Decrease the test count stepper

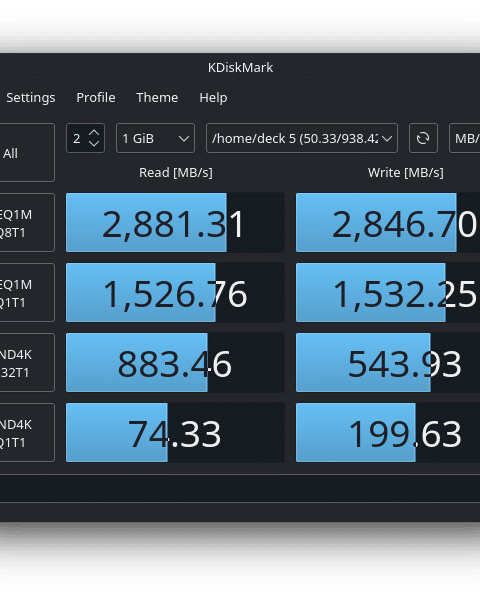[94, 144]
